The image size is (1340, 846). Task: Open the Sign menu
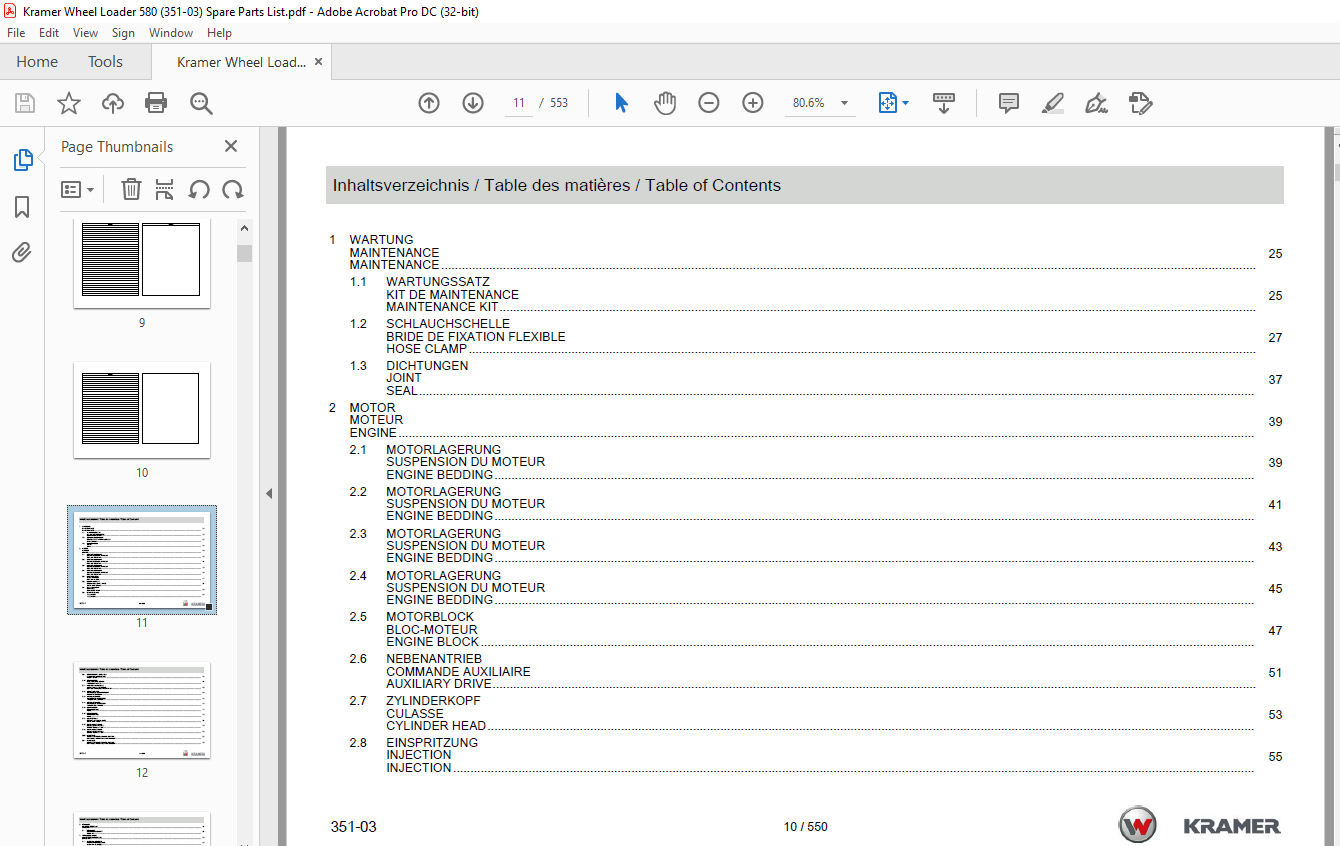(123, 33)
